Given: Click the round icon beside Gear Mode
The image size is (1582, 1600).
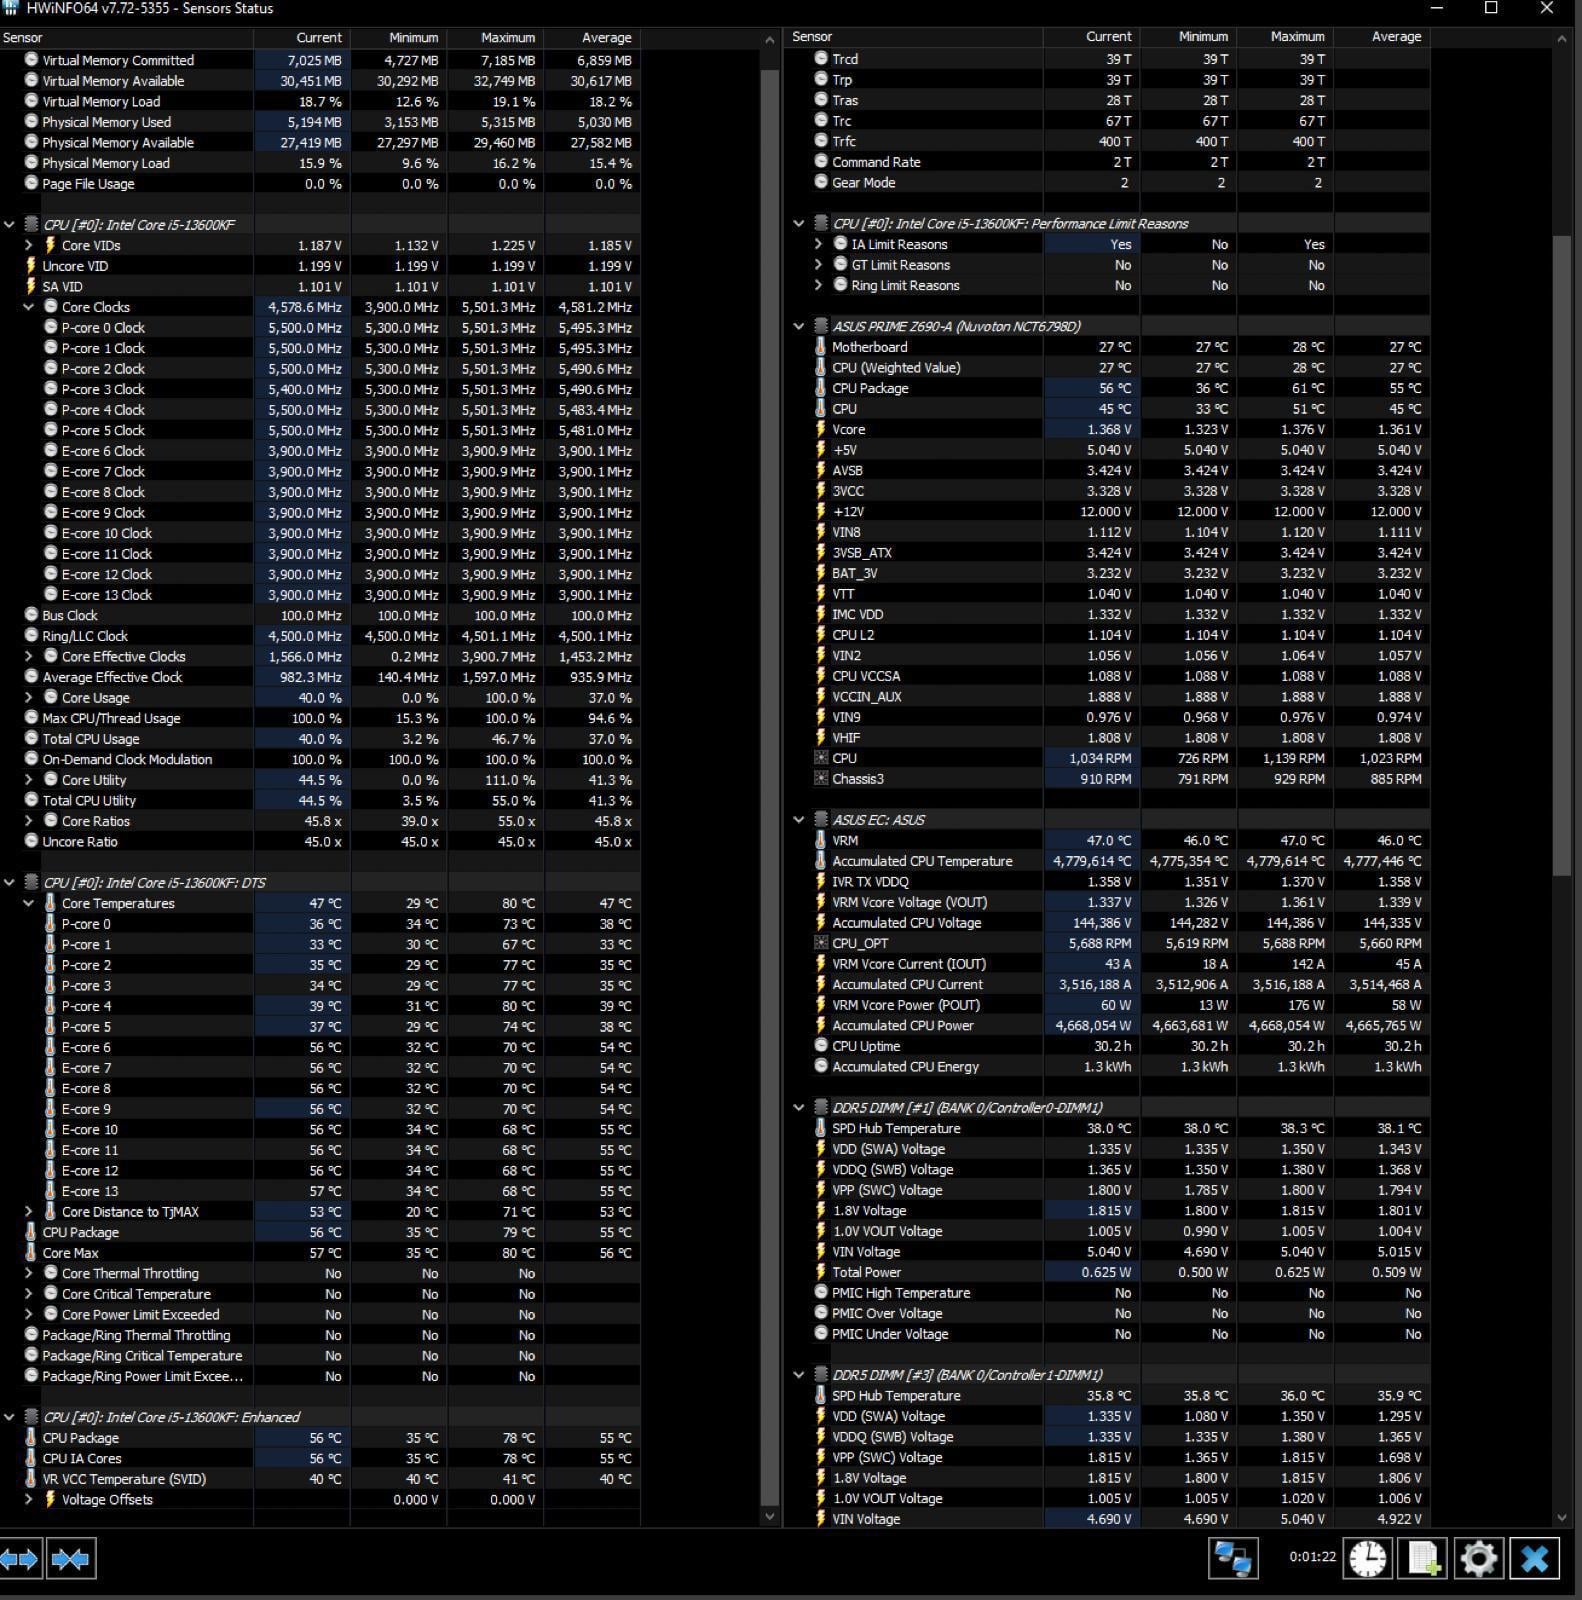Looking at the screenshot, I should pos(821,182).
